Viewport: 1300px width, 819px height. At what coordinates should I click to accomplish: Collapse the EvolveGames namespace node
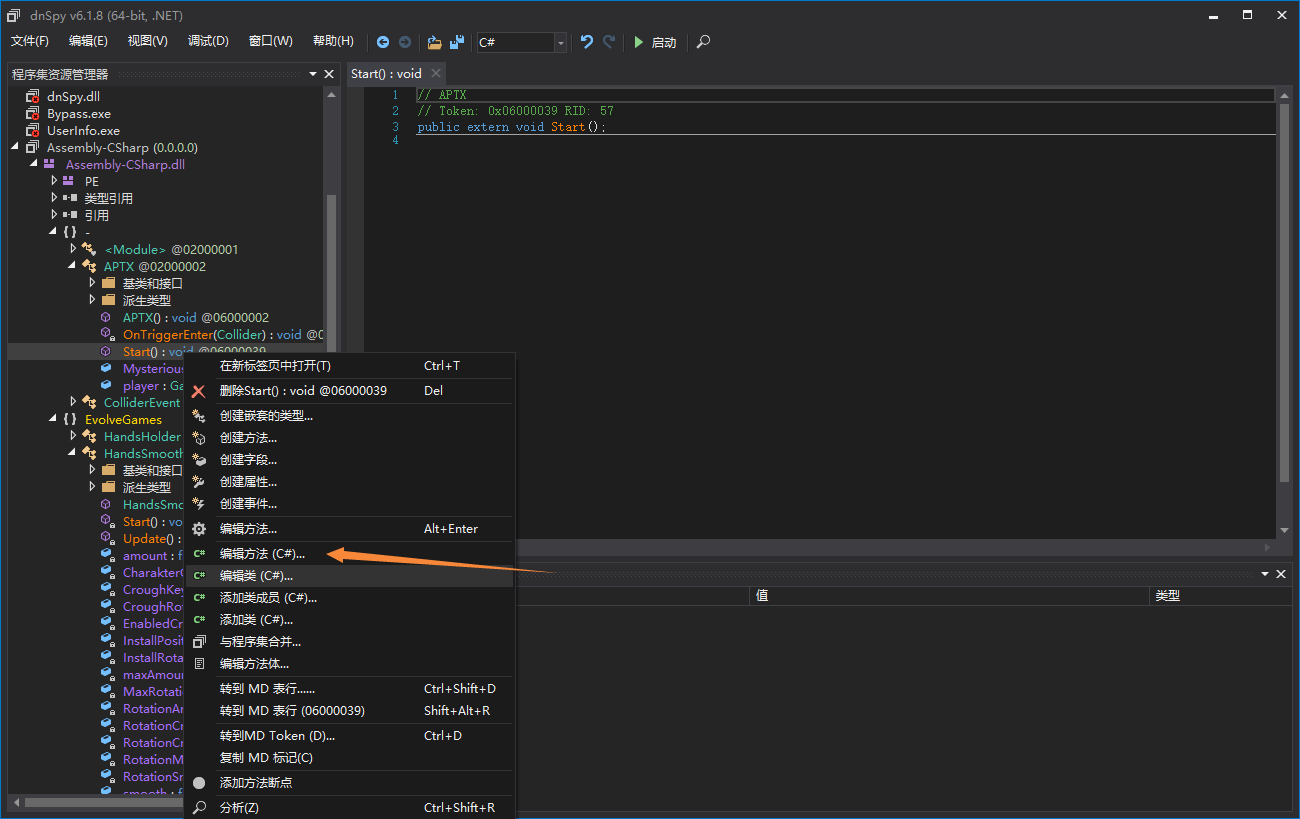click(53, 419)
